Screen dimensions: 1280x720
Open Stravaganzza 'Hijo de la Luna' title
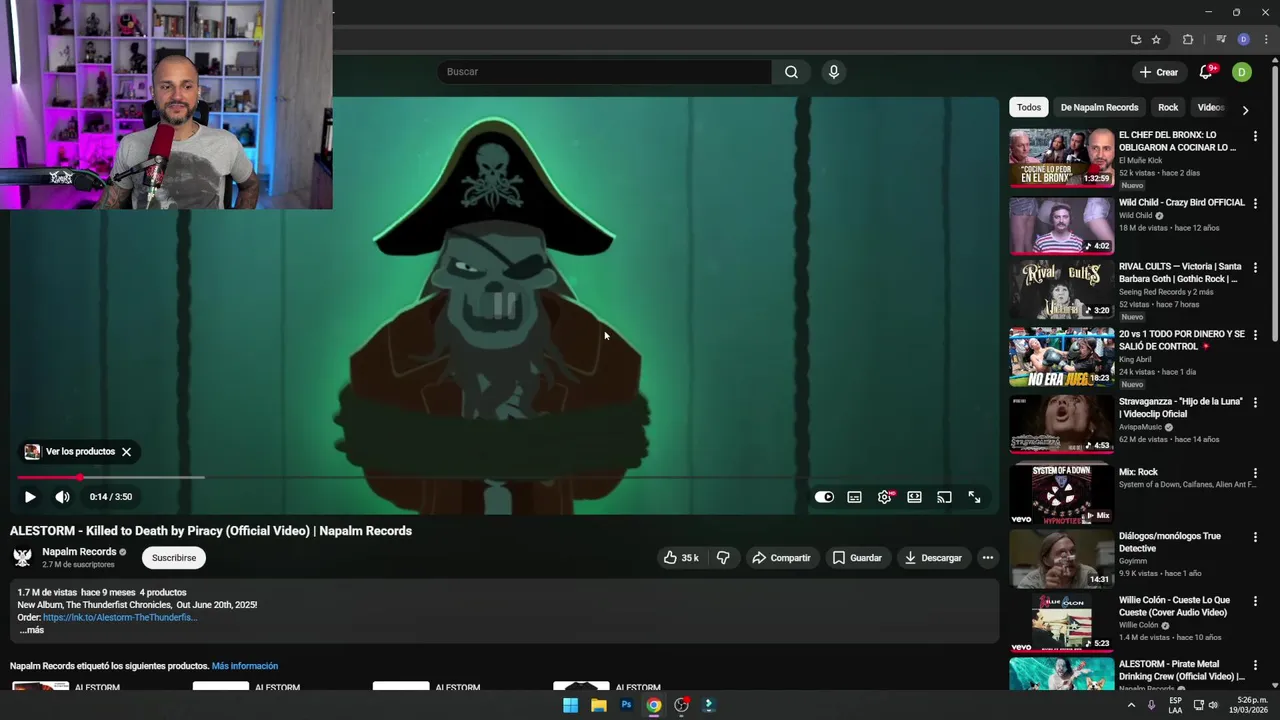click(1181, 408)
